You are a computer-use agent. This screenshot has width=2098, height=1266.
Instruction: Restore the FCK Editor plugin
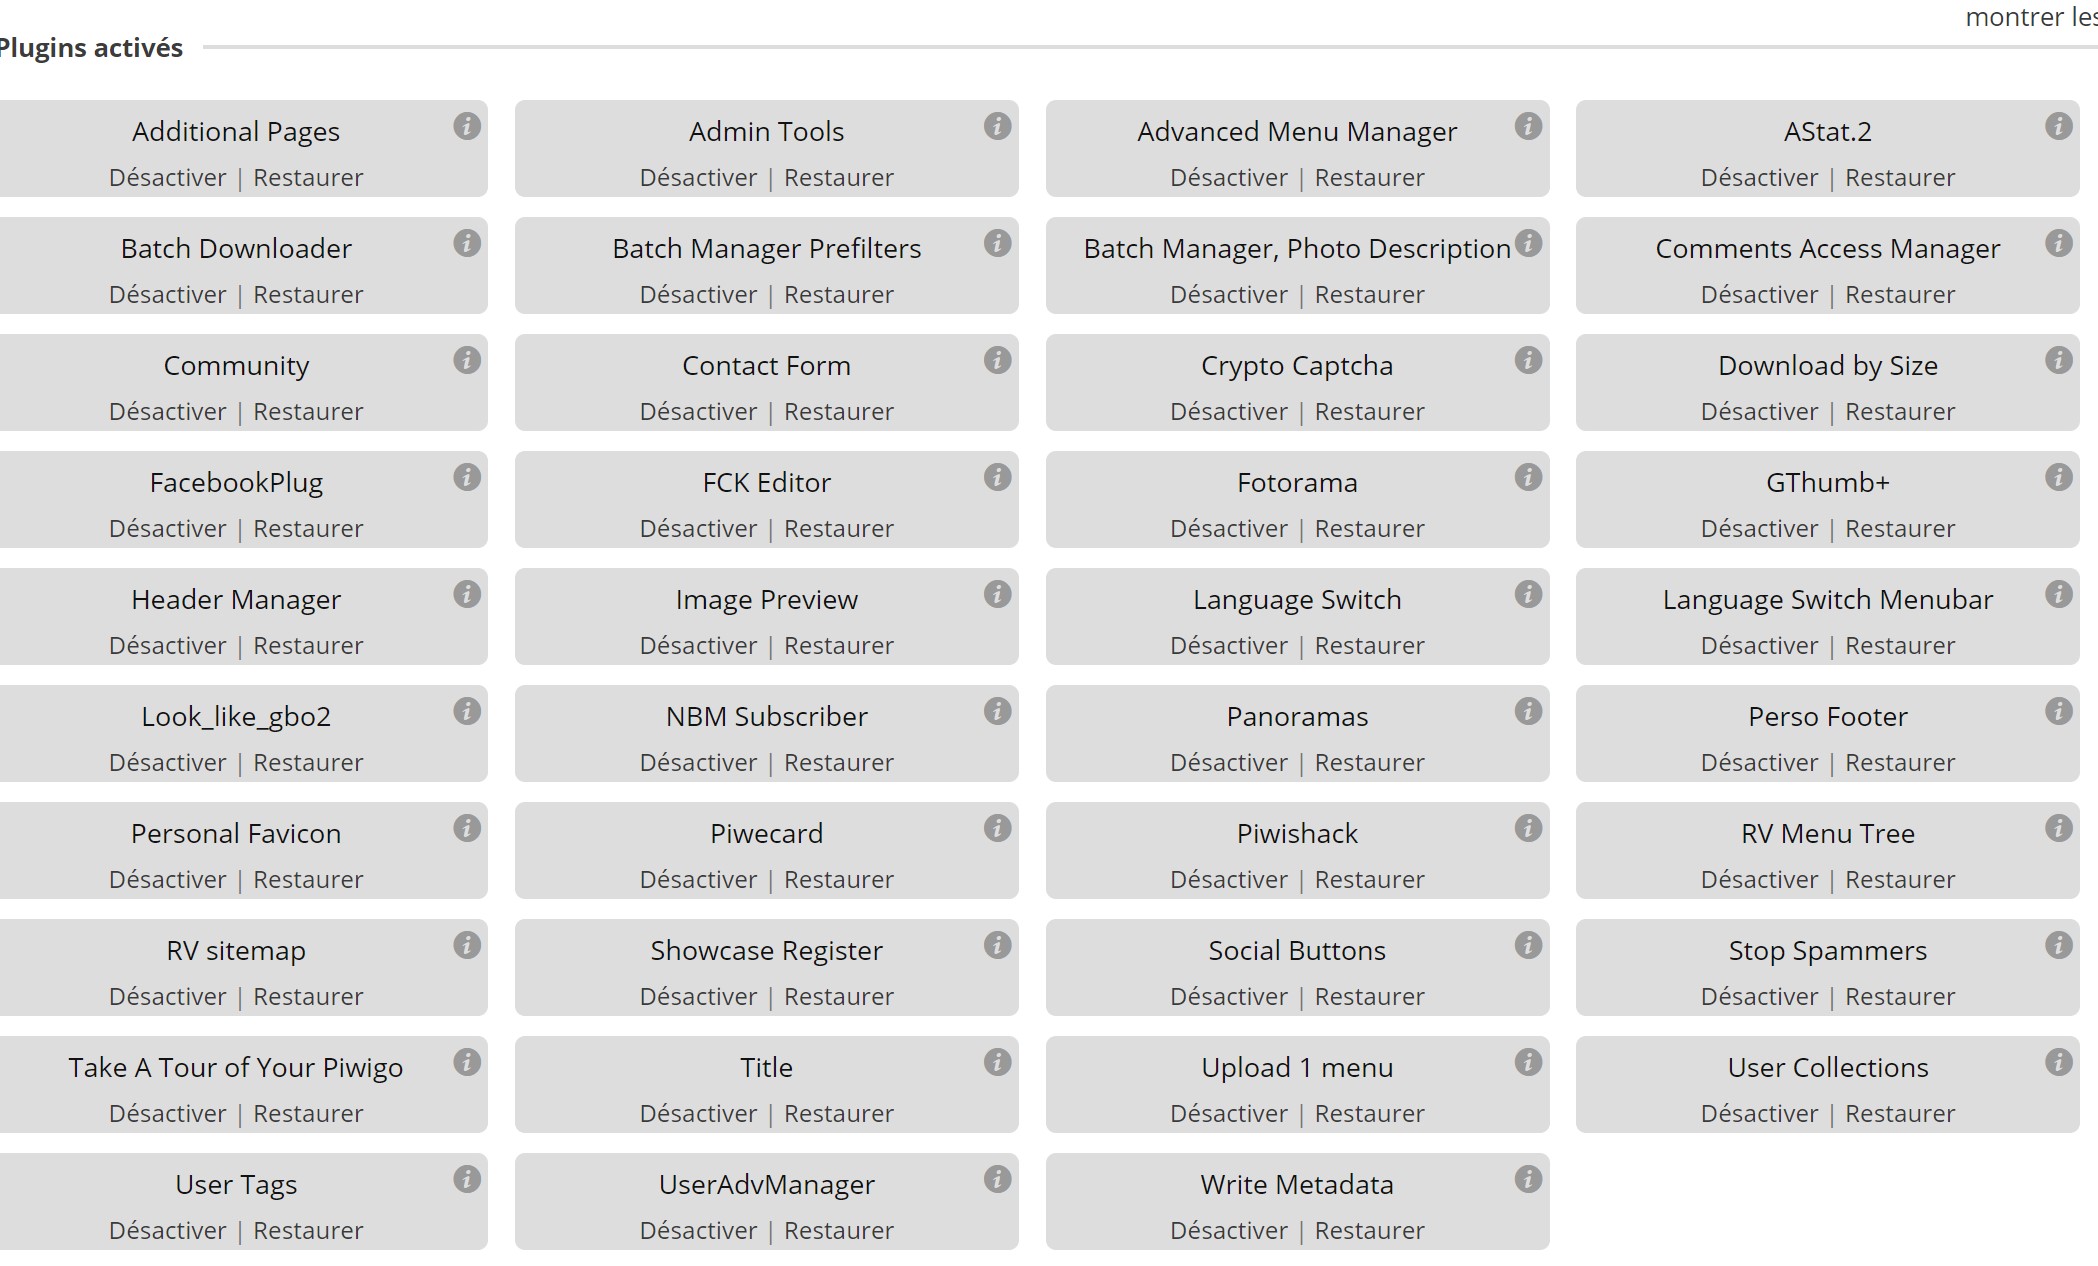coord(838,529)
